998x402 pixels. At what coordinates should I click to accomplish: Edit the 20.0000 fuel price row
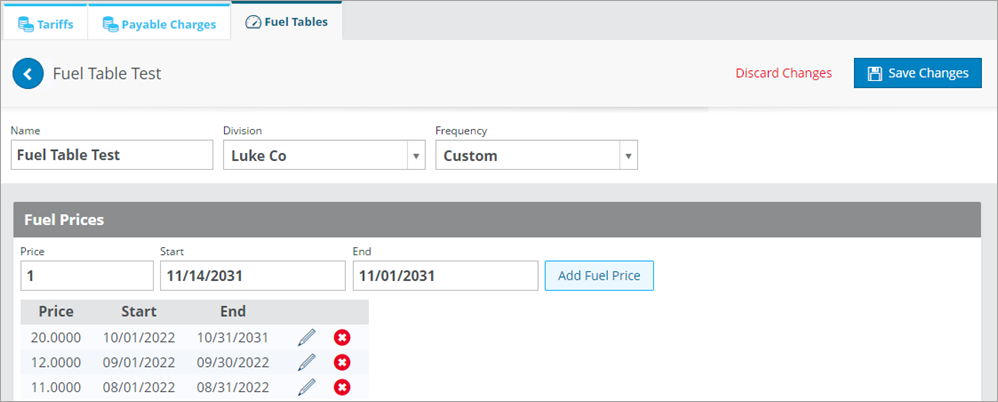coord(307,338)
